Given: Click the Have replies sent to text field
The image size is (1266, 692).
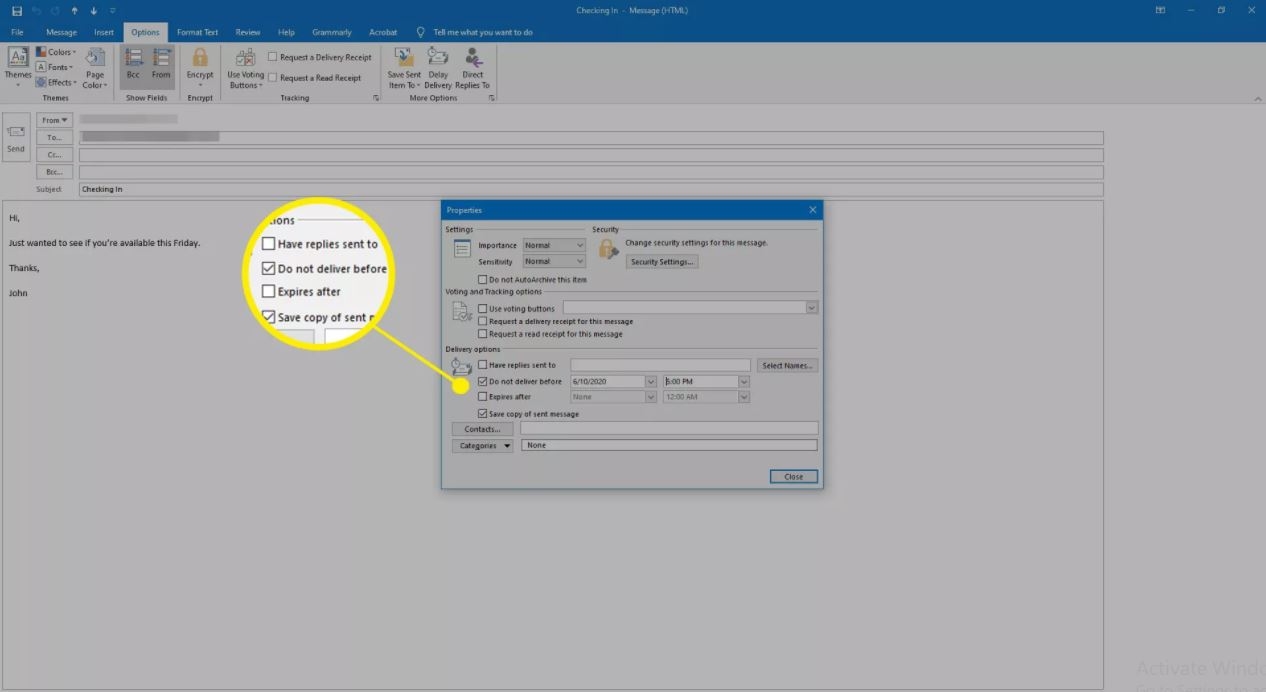Looking at the screenshot, I should (x=660, y=365).
